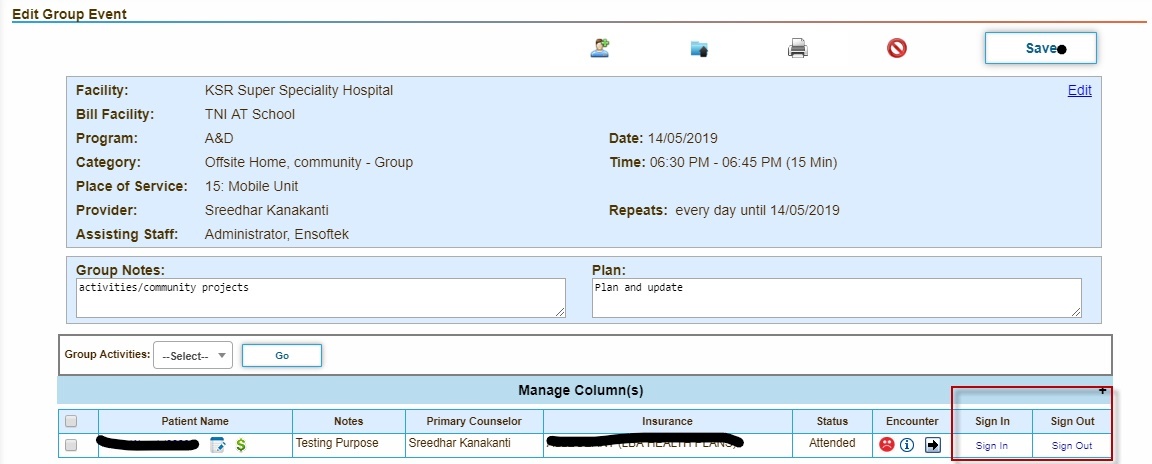The image size is (1152, 464).
Task: Click the red cancel icon
Action: 897,48
